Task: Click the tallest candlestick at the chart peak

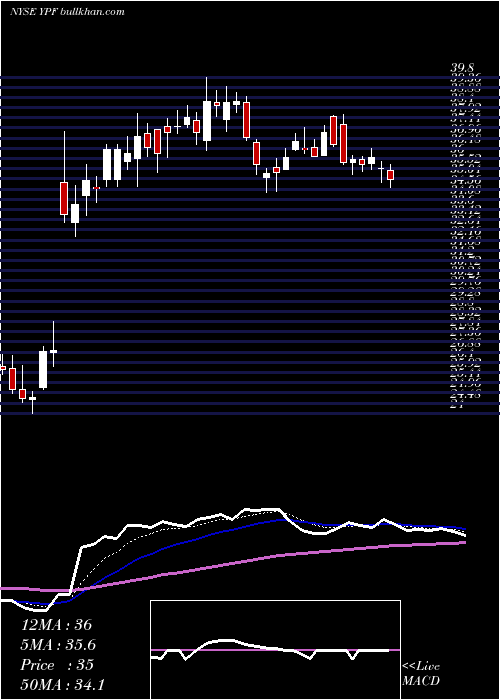Action: pyautogui.click(x=207, y=114)
